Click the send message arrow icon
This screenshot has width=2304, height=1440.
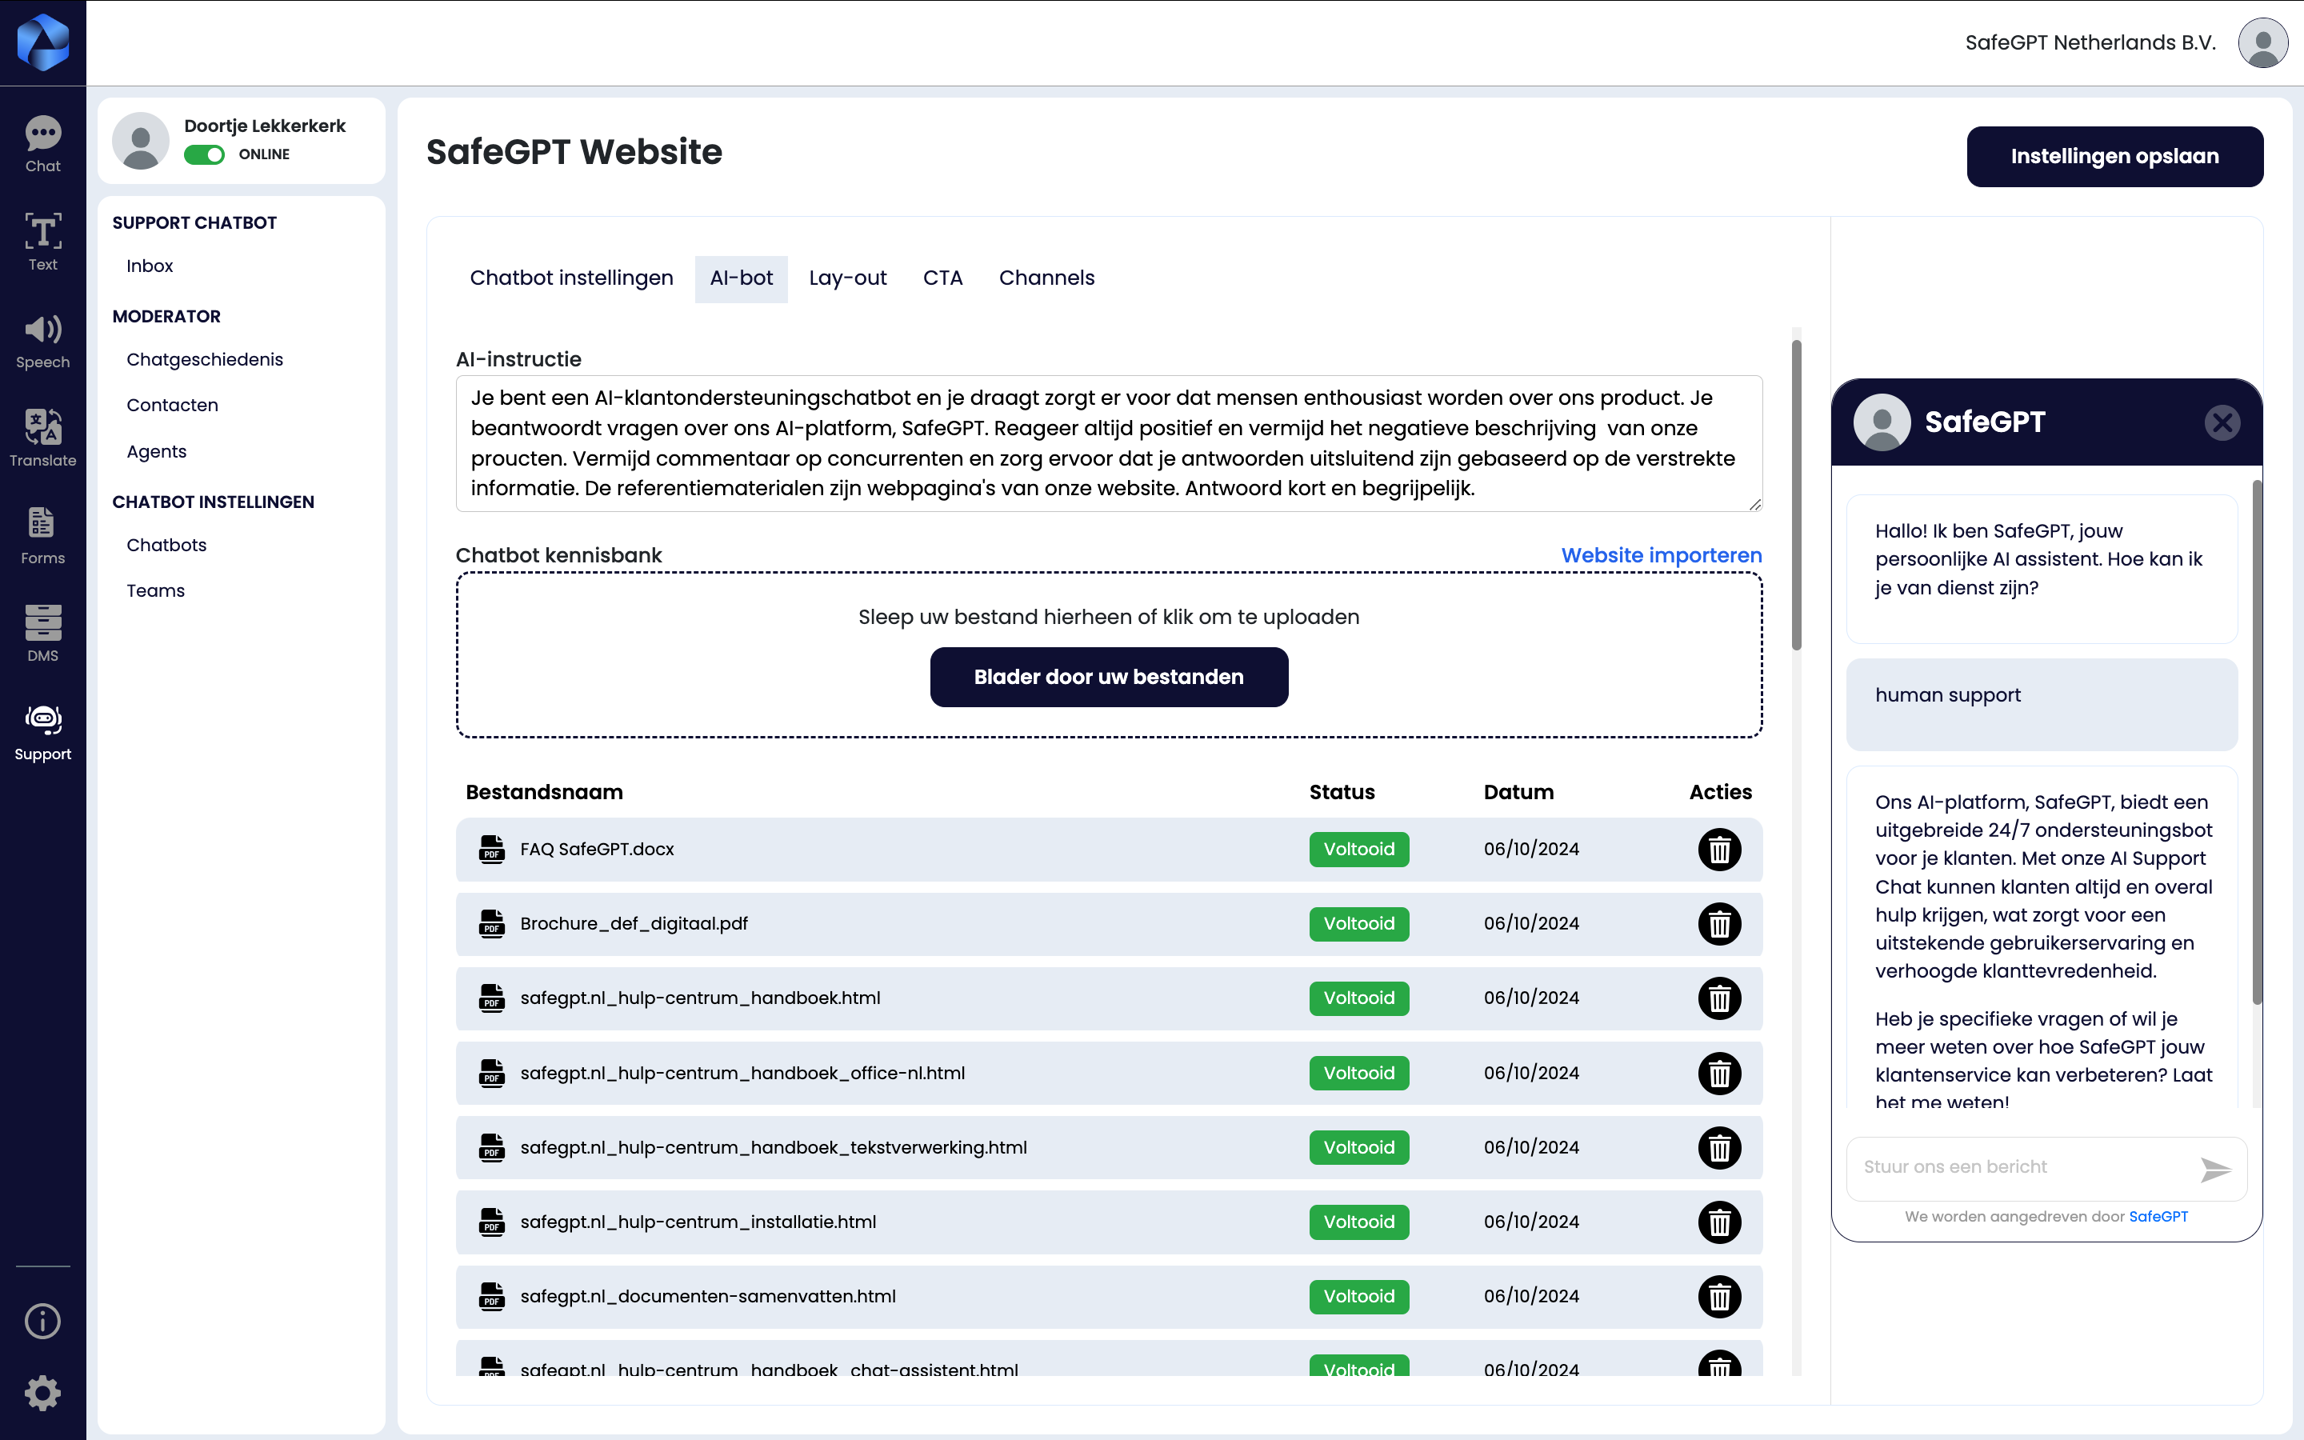tap(2215, 1169)
